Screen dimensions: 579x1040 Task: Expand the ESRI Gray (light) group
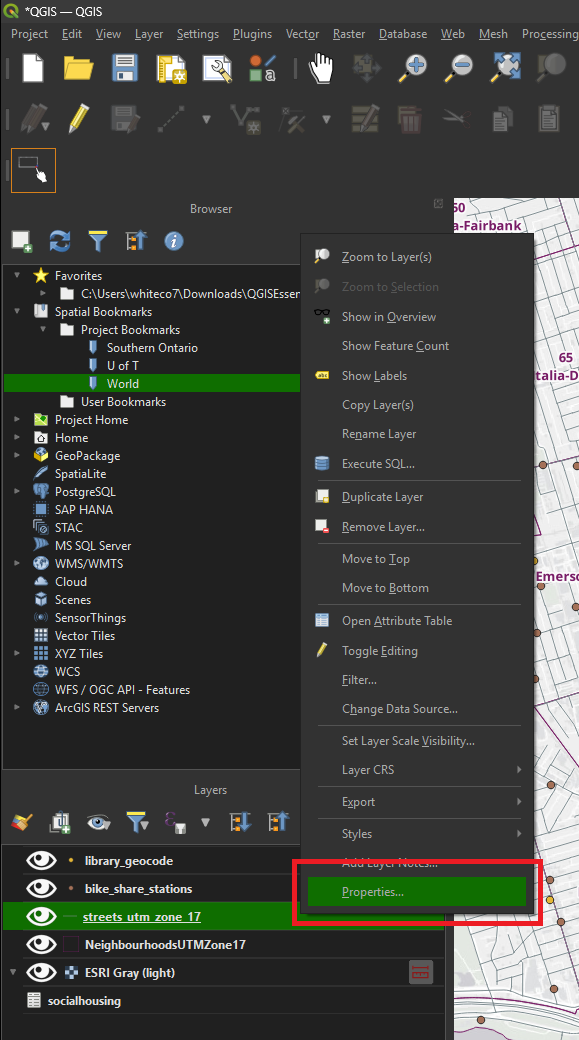click(13, 972)
